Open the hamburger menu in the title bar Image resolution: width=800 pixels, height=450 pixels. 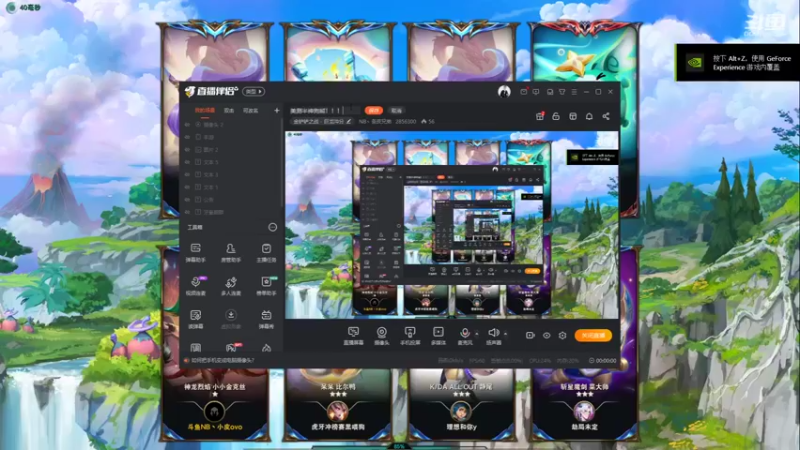point(574,92)
